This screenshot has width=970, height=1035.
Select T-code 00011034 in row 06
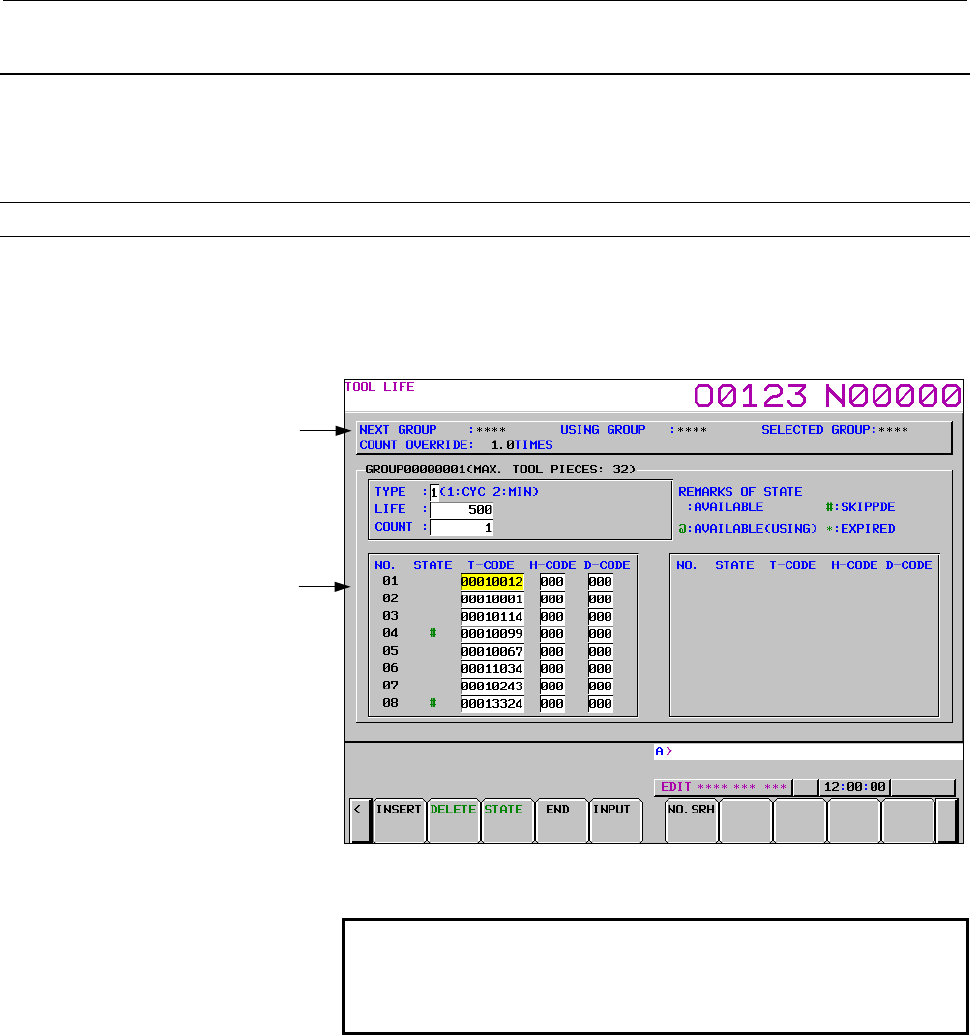pos(492,669)
